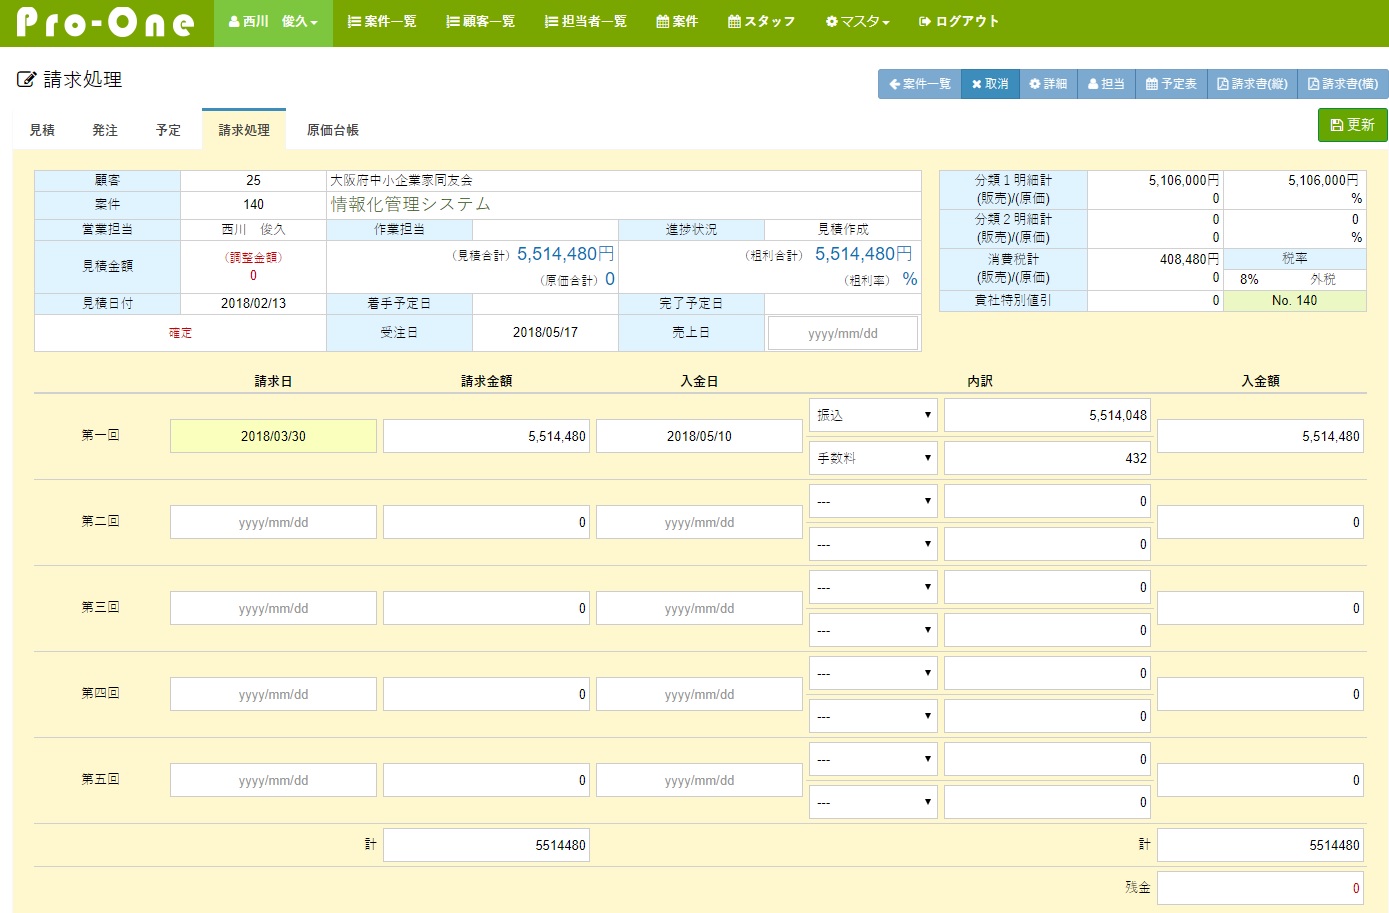Switch to the 原価台帳 tab

[333, 130]
